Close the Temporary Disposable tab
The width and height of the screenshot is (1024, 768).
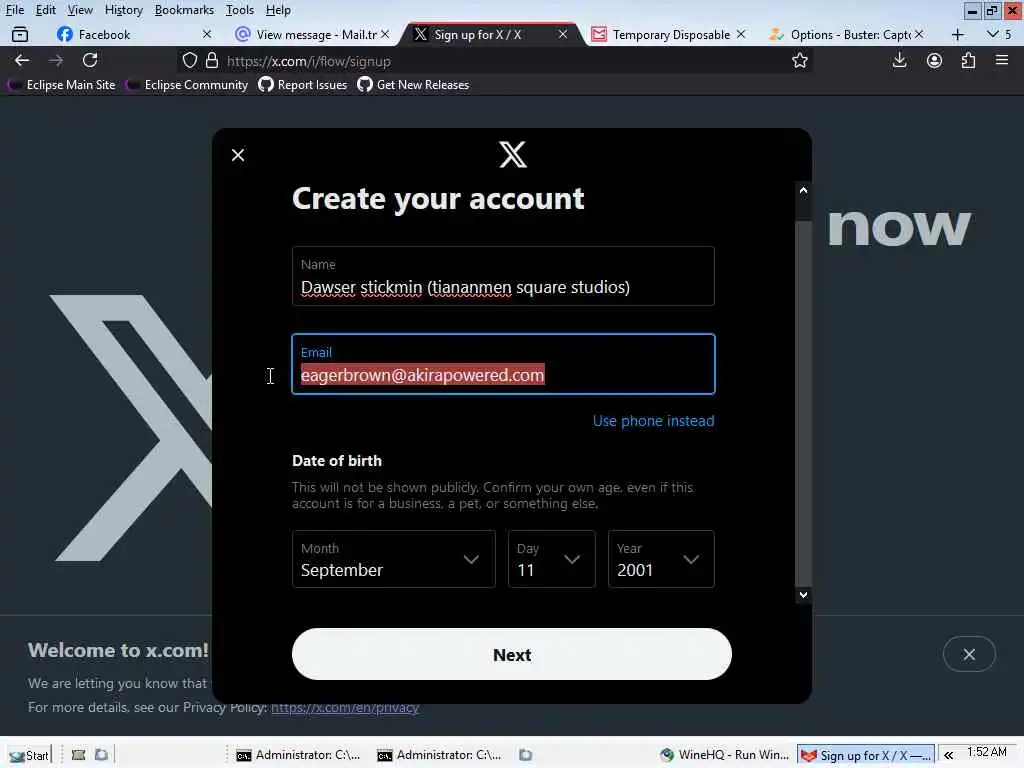click(x=741, y=34)
